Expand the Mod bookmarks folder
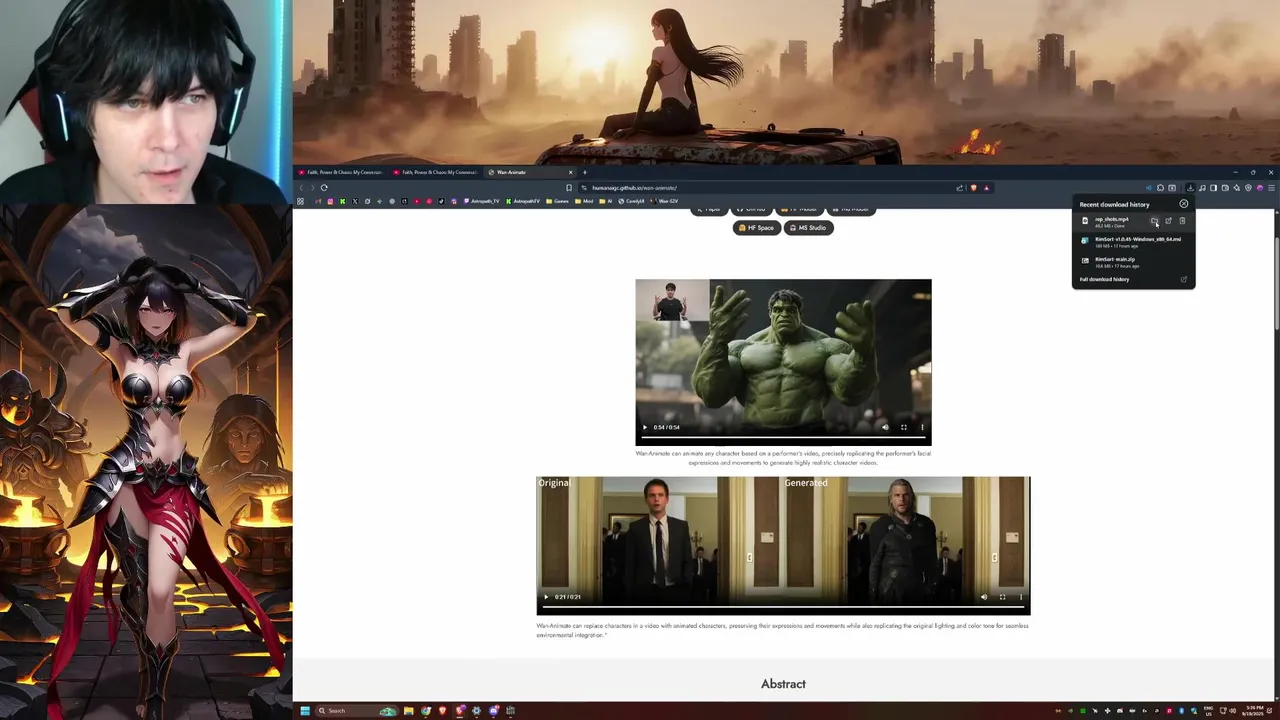 click(584, 201)
